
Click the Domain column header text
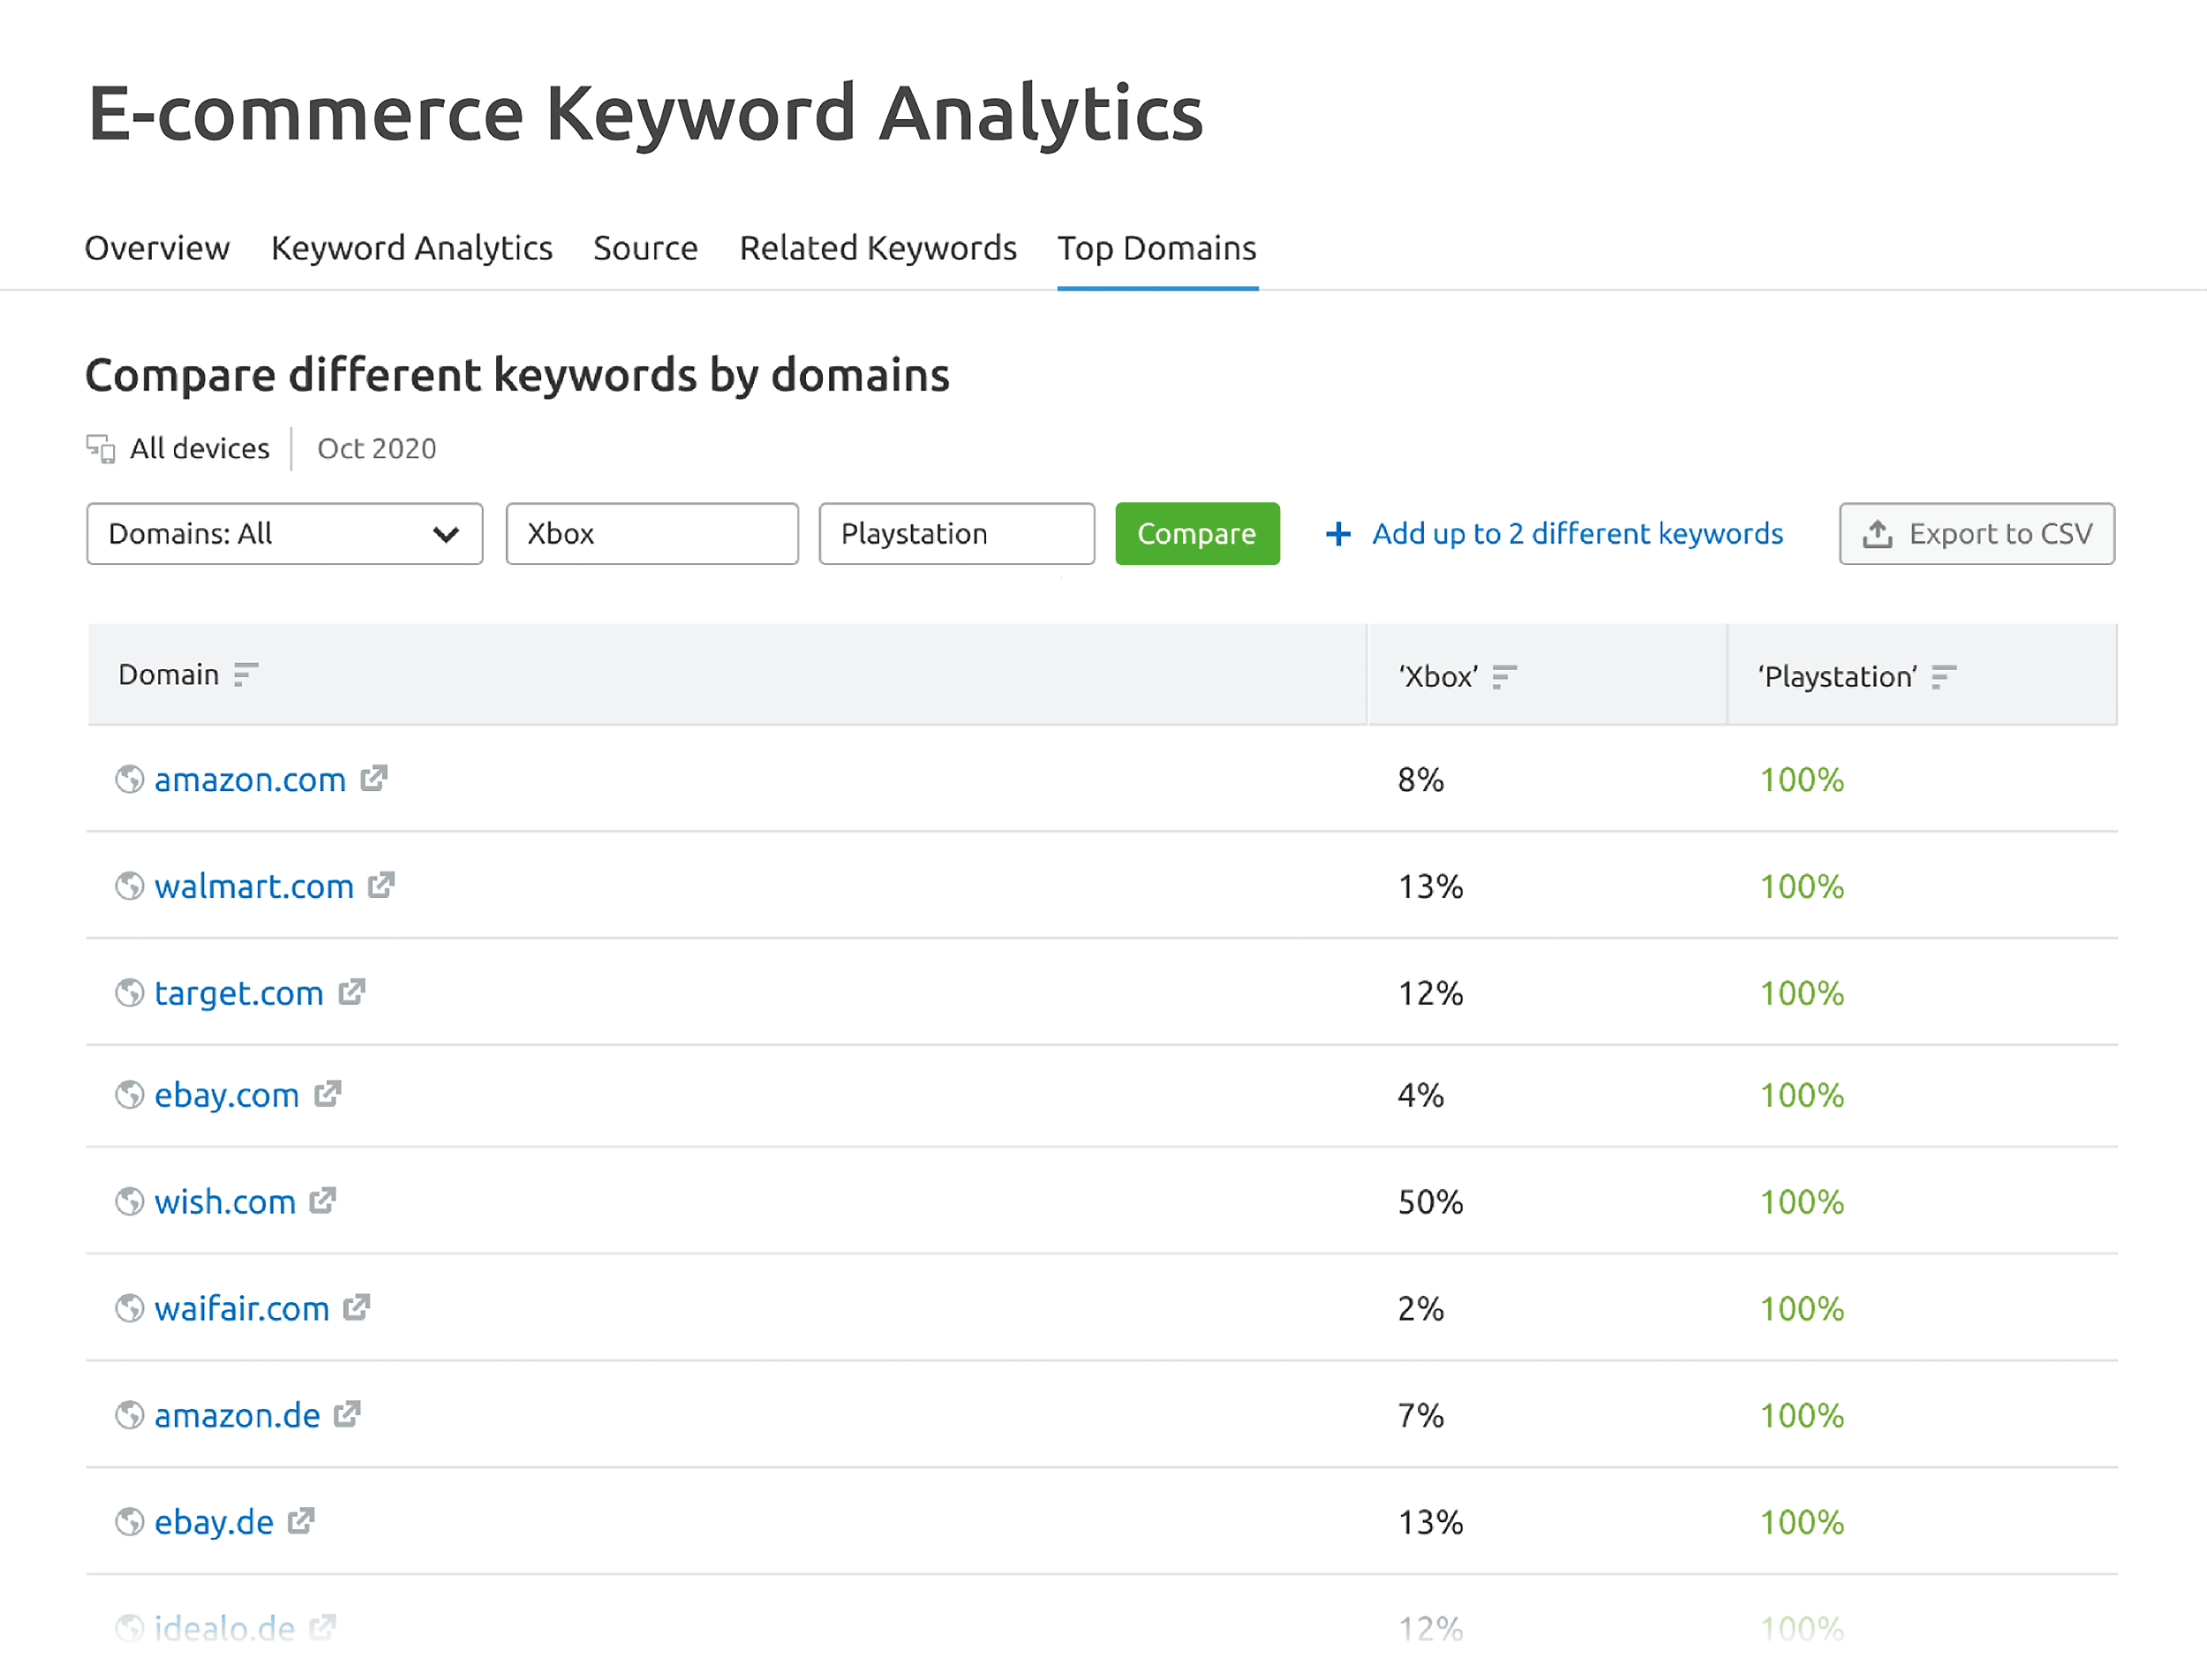[x=168, y=675]
